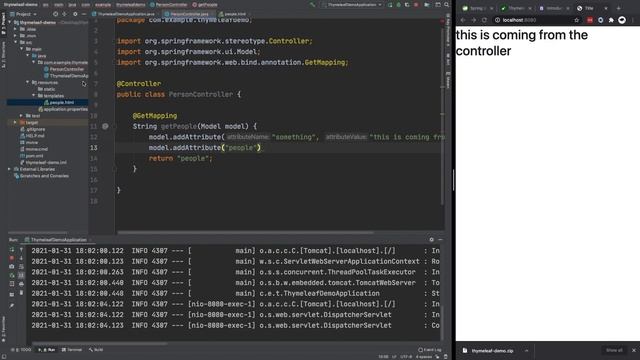Image resolution: width=640 pixels, height=360 pixels.
Task: Go forward in Chrome browser
Action: [x=473, y=20]
